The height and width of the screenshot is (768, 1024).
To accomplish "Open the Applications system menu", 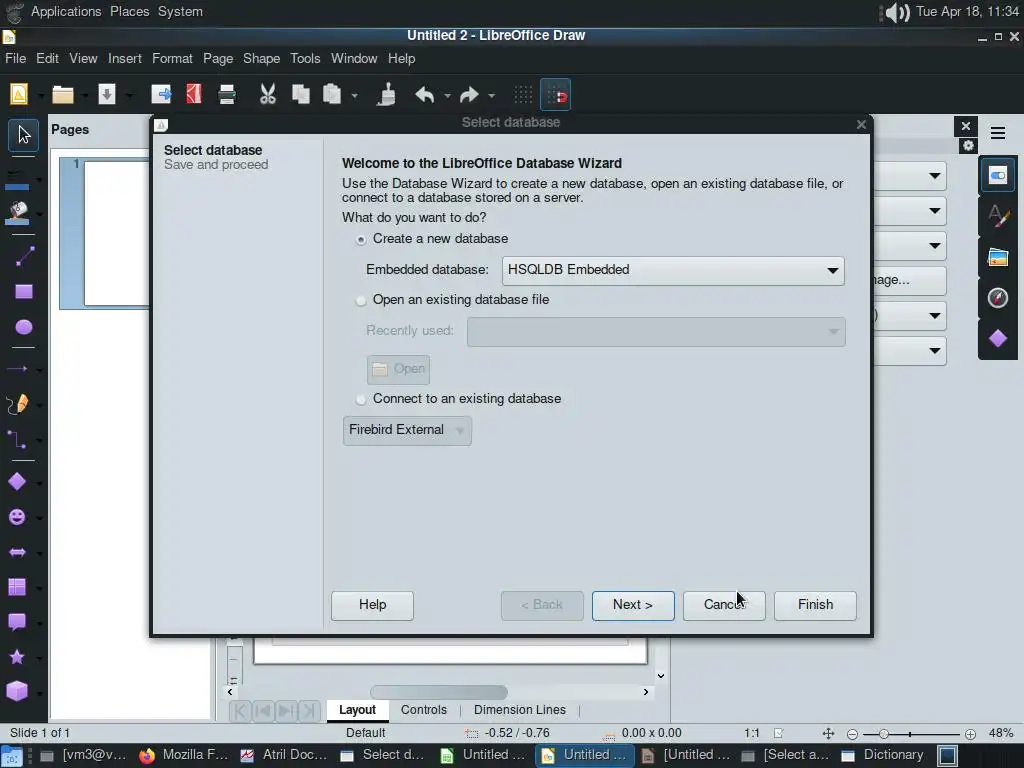I will coord(66,12).
